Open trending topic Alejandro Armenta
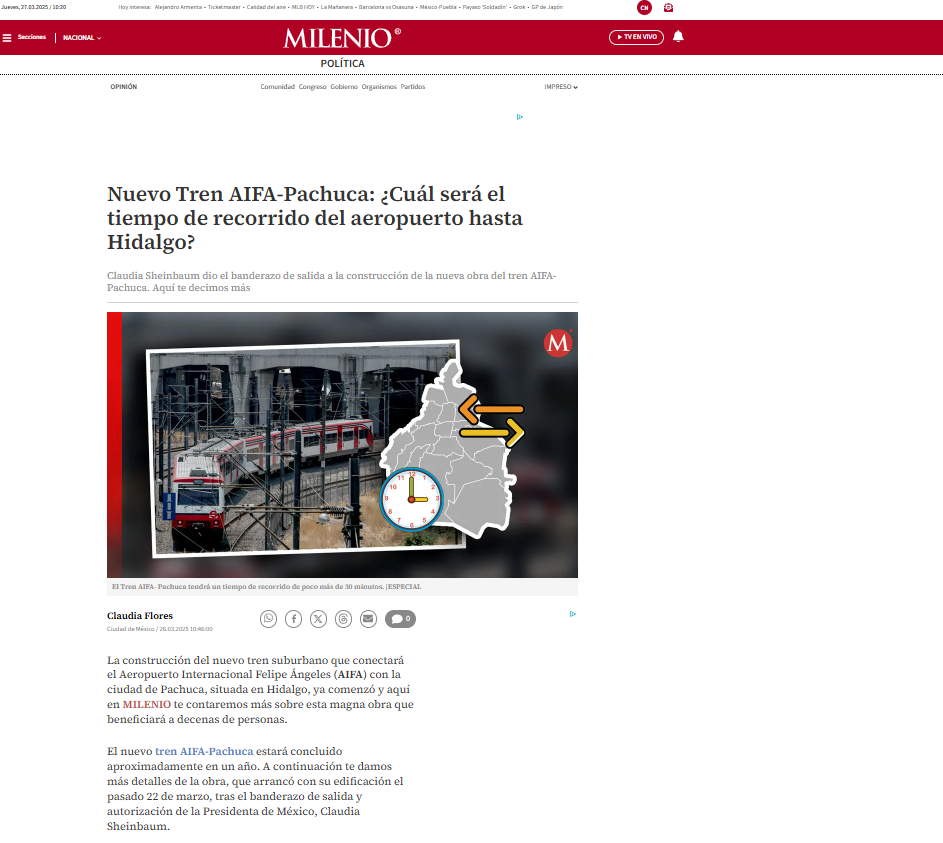Viewport: 943px width, 843px height. (178, 7)
